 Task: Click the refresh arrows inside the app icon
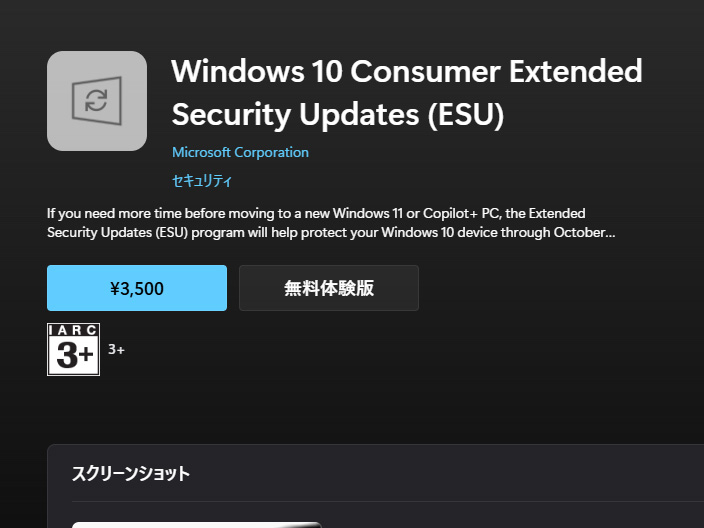tap(97, 101)
